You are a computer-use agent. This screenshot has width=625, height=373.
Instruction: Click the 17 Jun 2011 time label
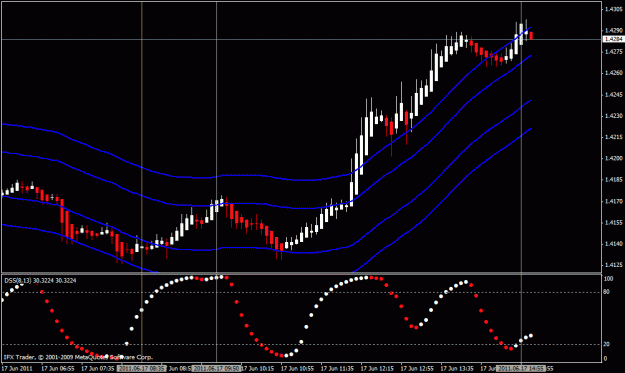coord(18,369)
